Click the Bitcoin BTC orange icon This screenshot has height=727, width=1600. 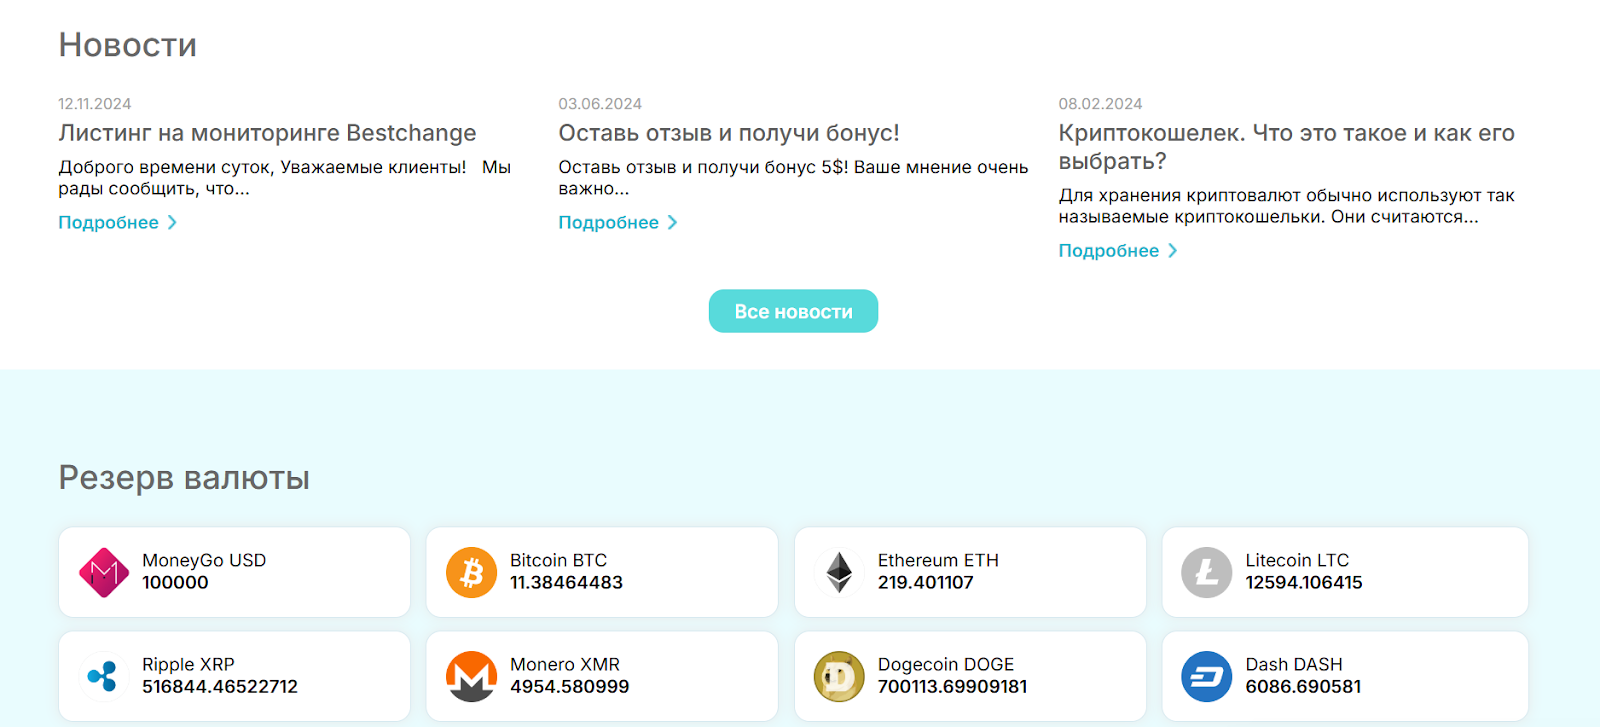tap(472, 572)
